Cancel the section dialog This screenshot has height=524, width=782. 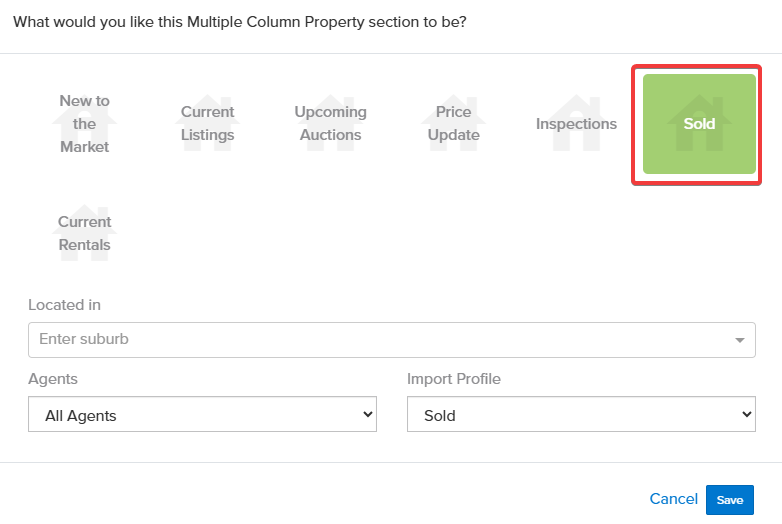coord(673,499)
